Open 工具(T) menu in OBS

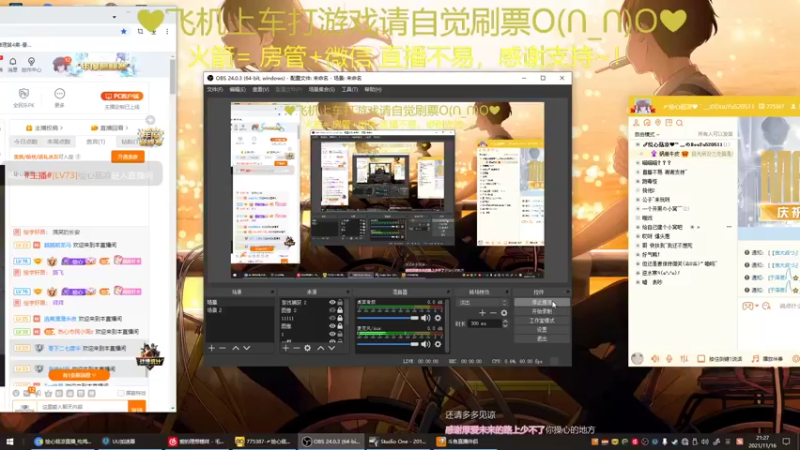[349, 90]
